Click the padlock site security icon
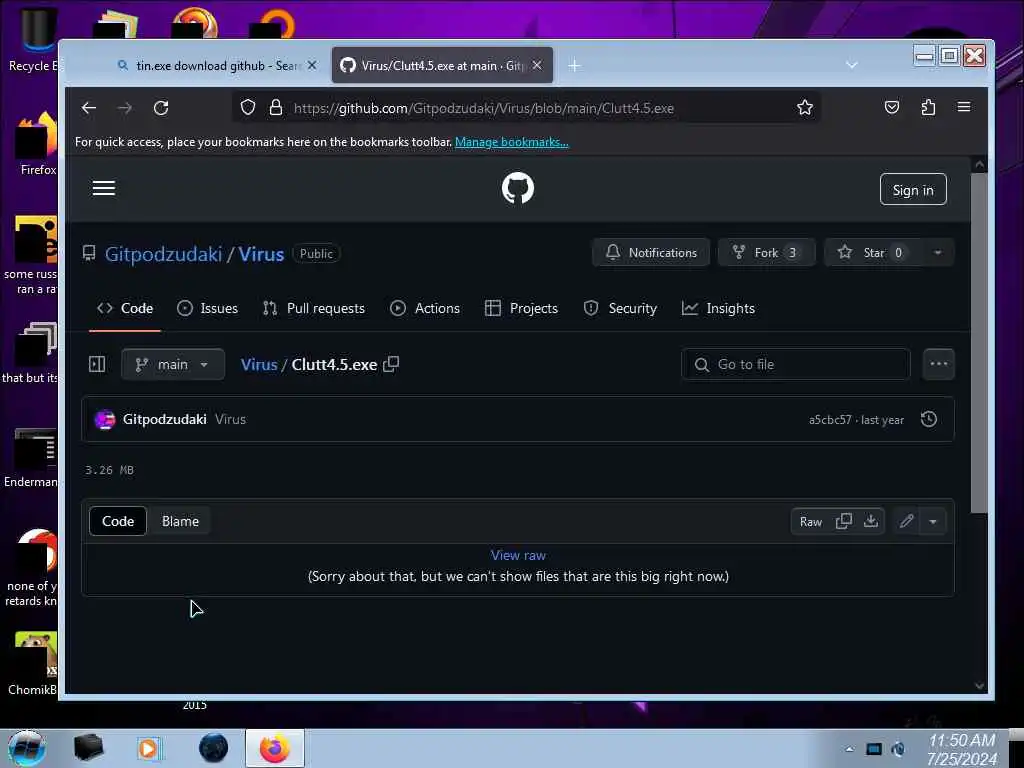The height and width of the screenshot is (768, 1024). 276,108
